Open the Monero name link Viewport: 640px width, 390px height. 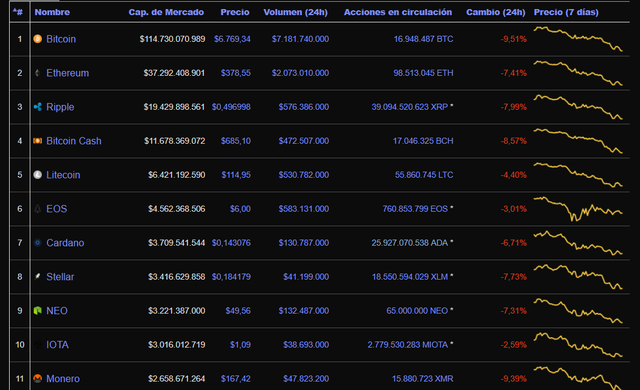click(x=63, y=379)
